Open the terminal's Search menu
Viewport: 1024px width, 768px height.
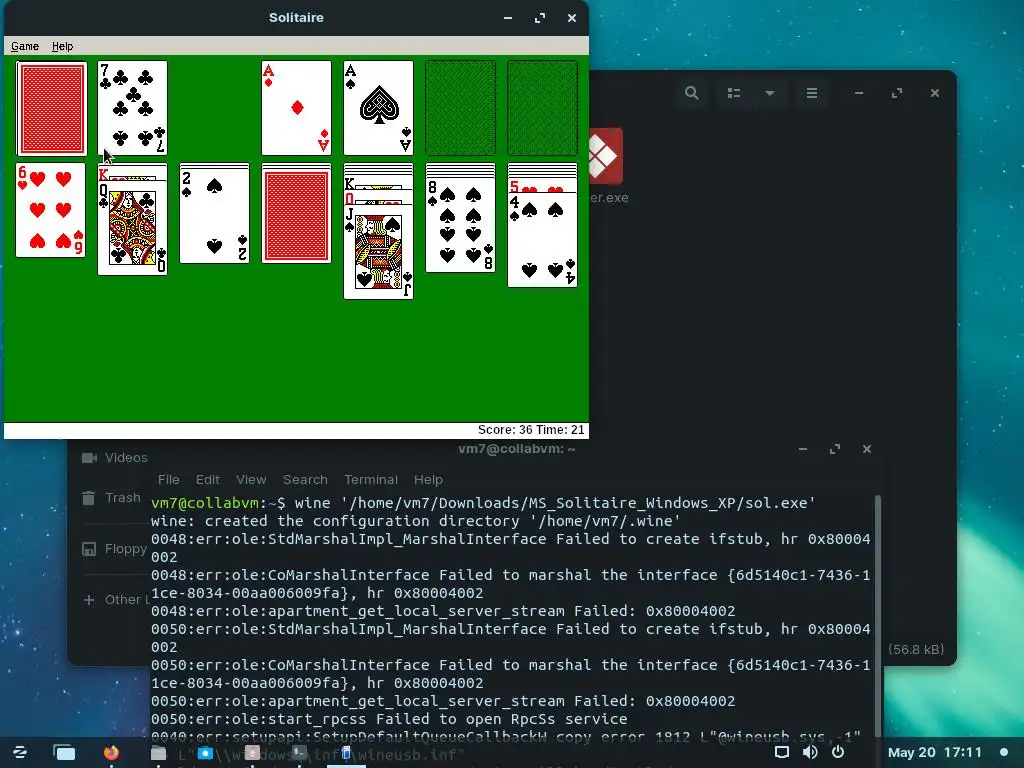coord(305,479)
